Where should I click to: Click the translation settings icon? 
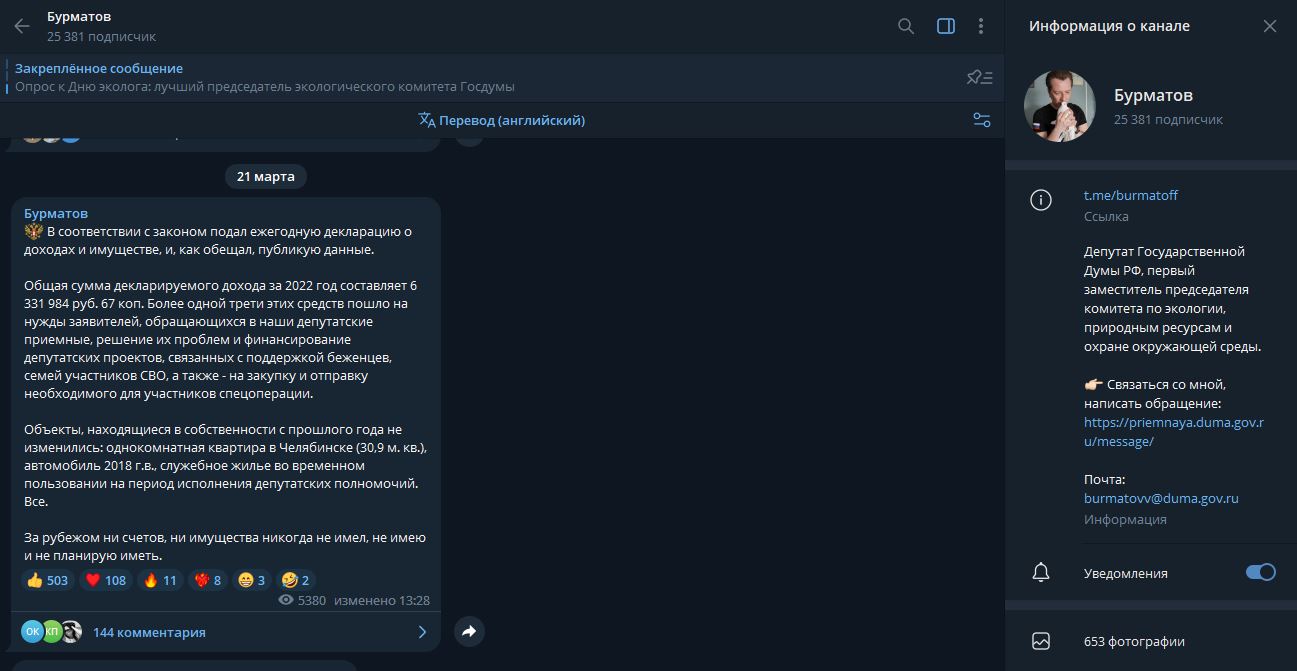(x=981, y=120)
